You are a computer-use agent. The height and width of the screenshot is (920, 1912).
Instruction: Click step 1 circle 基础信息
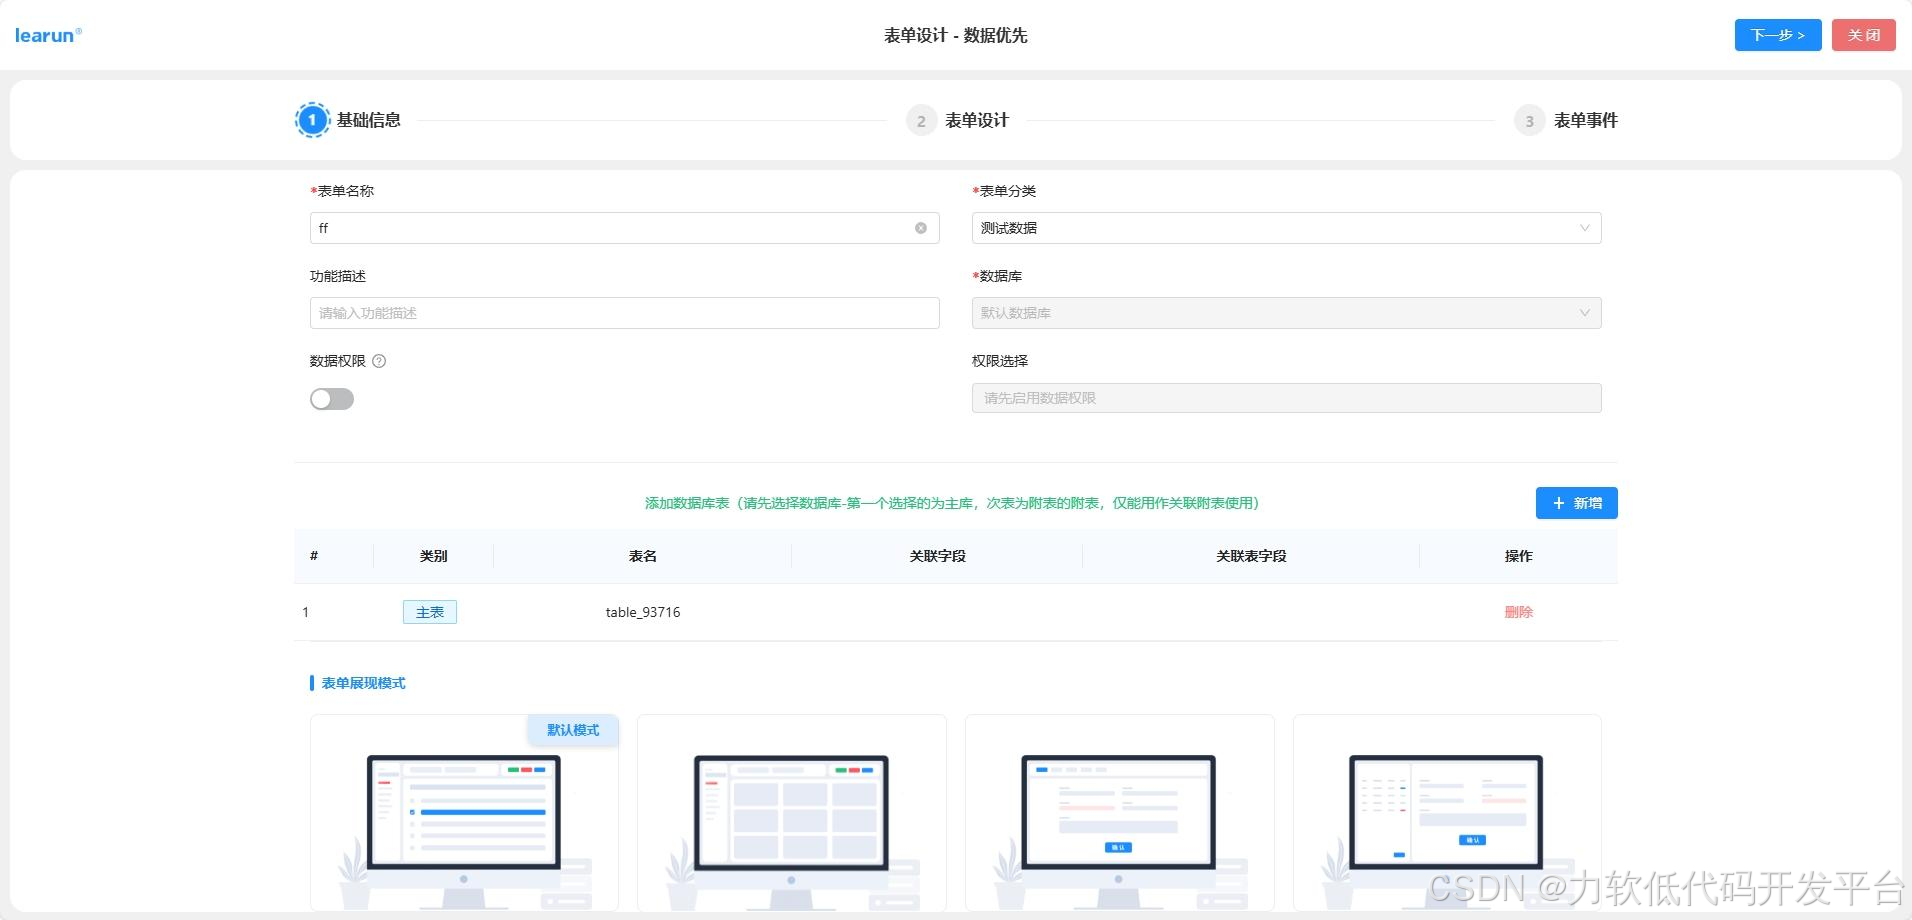[x=312, y=120]
